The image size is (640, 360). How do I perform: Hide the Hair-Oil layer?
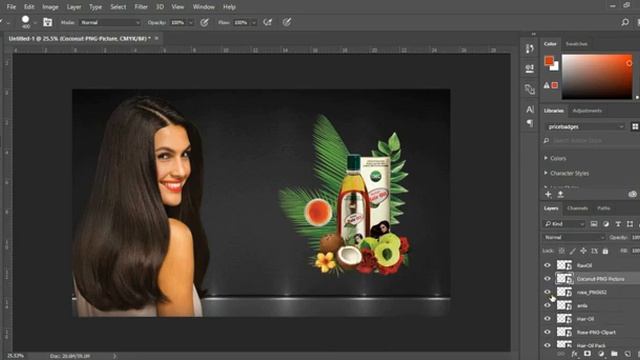click(547, 319)
